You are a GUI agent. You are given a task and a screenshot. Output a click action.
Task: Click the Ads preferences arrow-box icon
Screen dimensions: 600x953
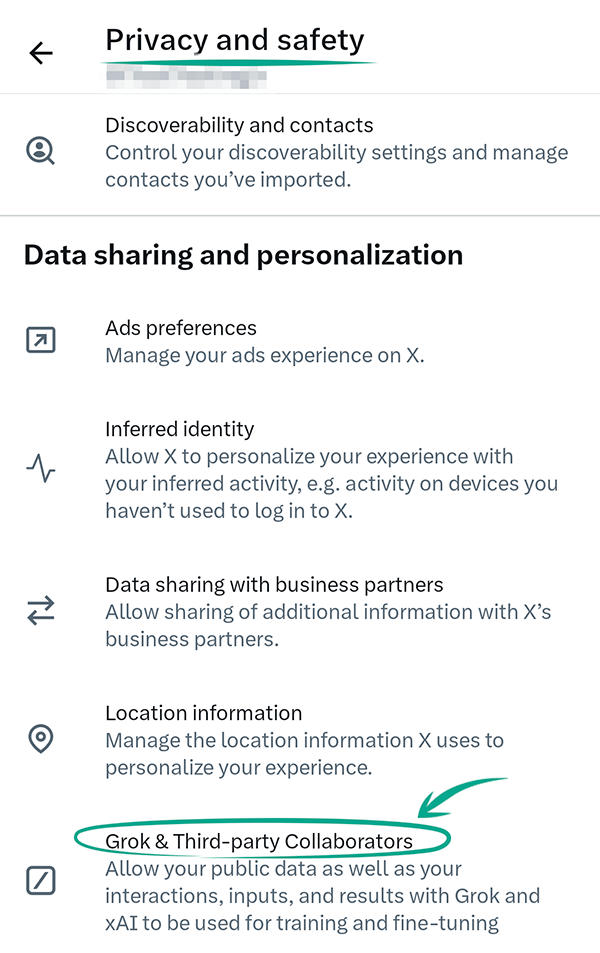[40, 341]
